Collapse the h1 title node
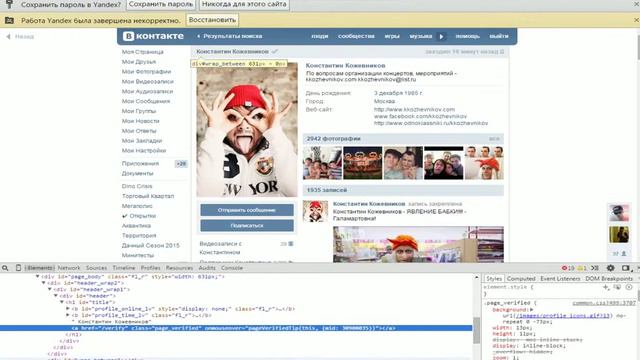The width and height of the screenshot is (640, 360). click(62, 302)
